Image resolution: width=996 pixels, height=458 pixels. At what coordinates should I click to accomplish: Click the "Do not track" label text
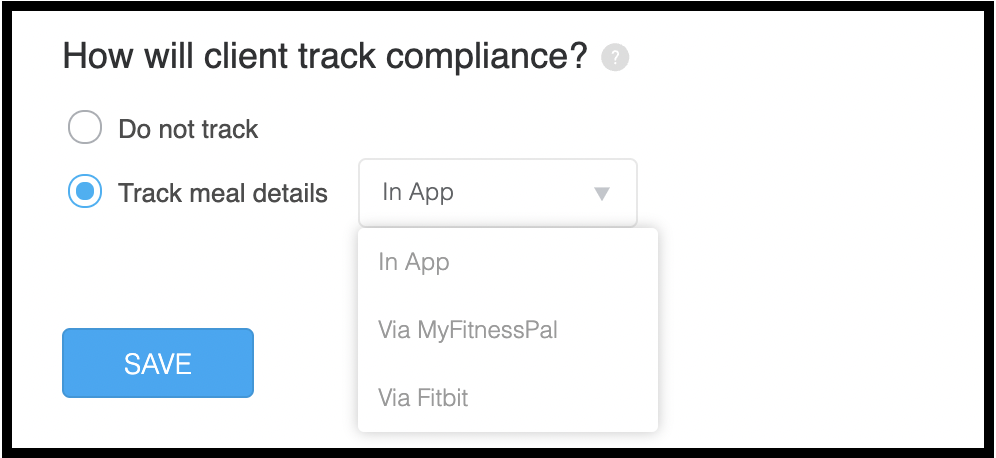click(188, 129)
